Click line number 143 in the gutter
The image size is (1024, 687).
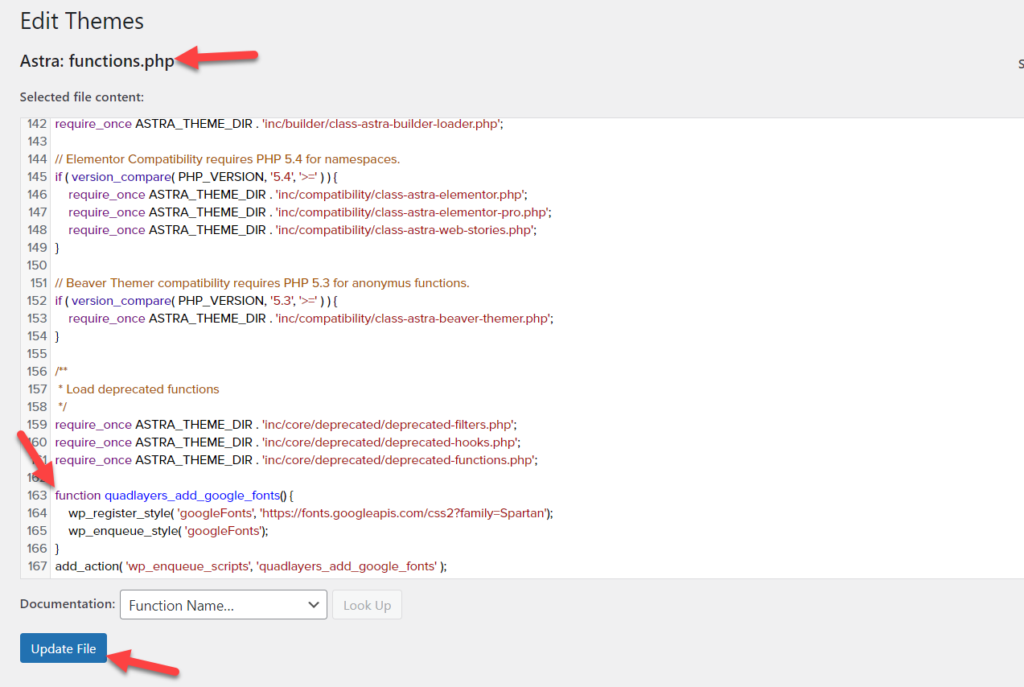pyautogui.click(x=37, y=141)
